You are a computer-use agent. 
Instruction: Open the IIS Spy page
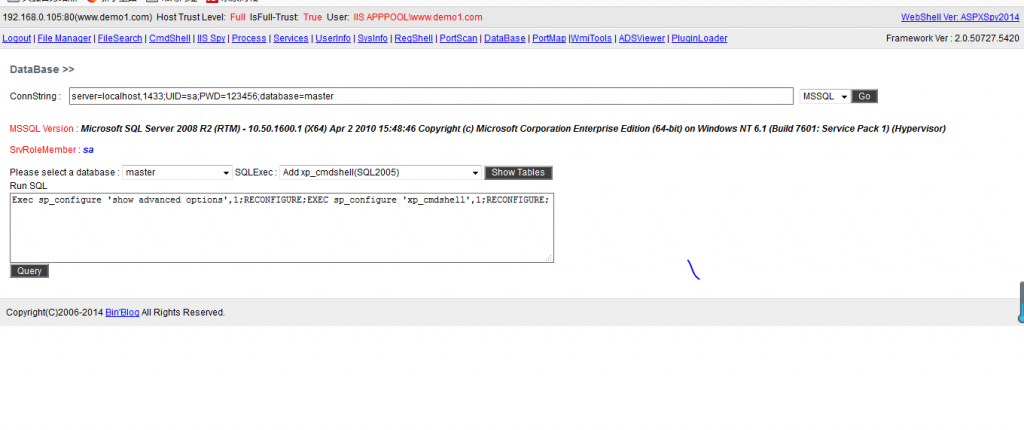(x=211, y=39)
